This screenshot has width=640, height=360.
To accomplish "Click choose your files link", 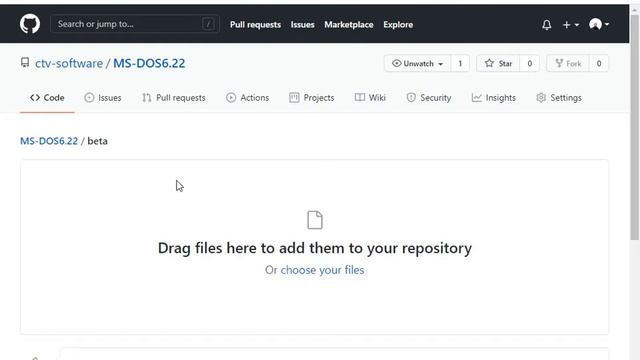I will [322, 270].
